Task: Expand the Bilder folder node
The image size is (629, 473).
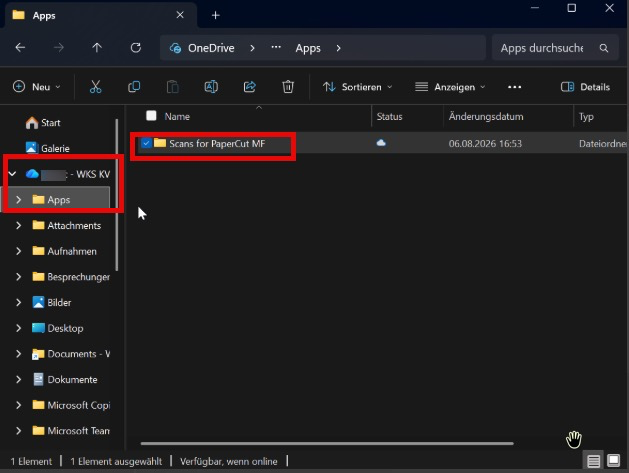Action: (18, 302)
